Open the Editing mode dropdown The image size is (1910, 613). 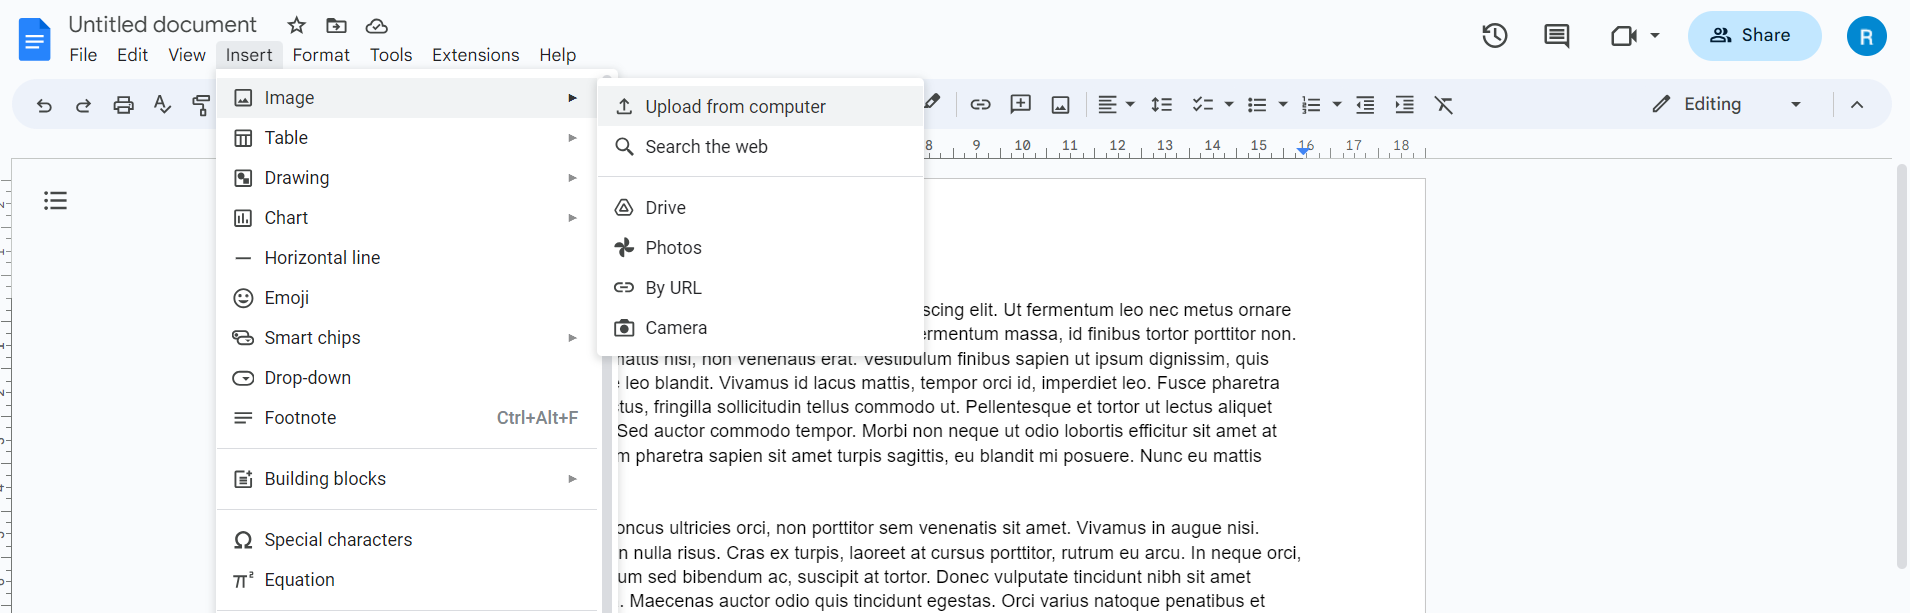1727,104
